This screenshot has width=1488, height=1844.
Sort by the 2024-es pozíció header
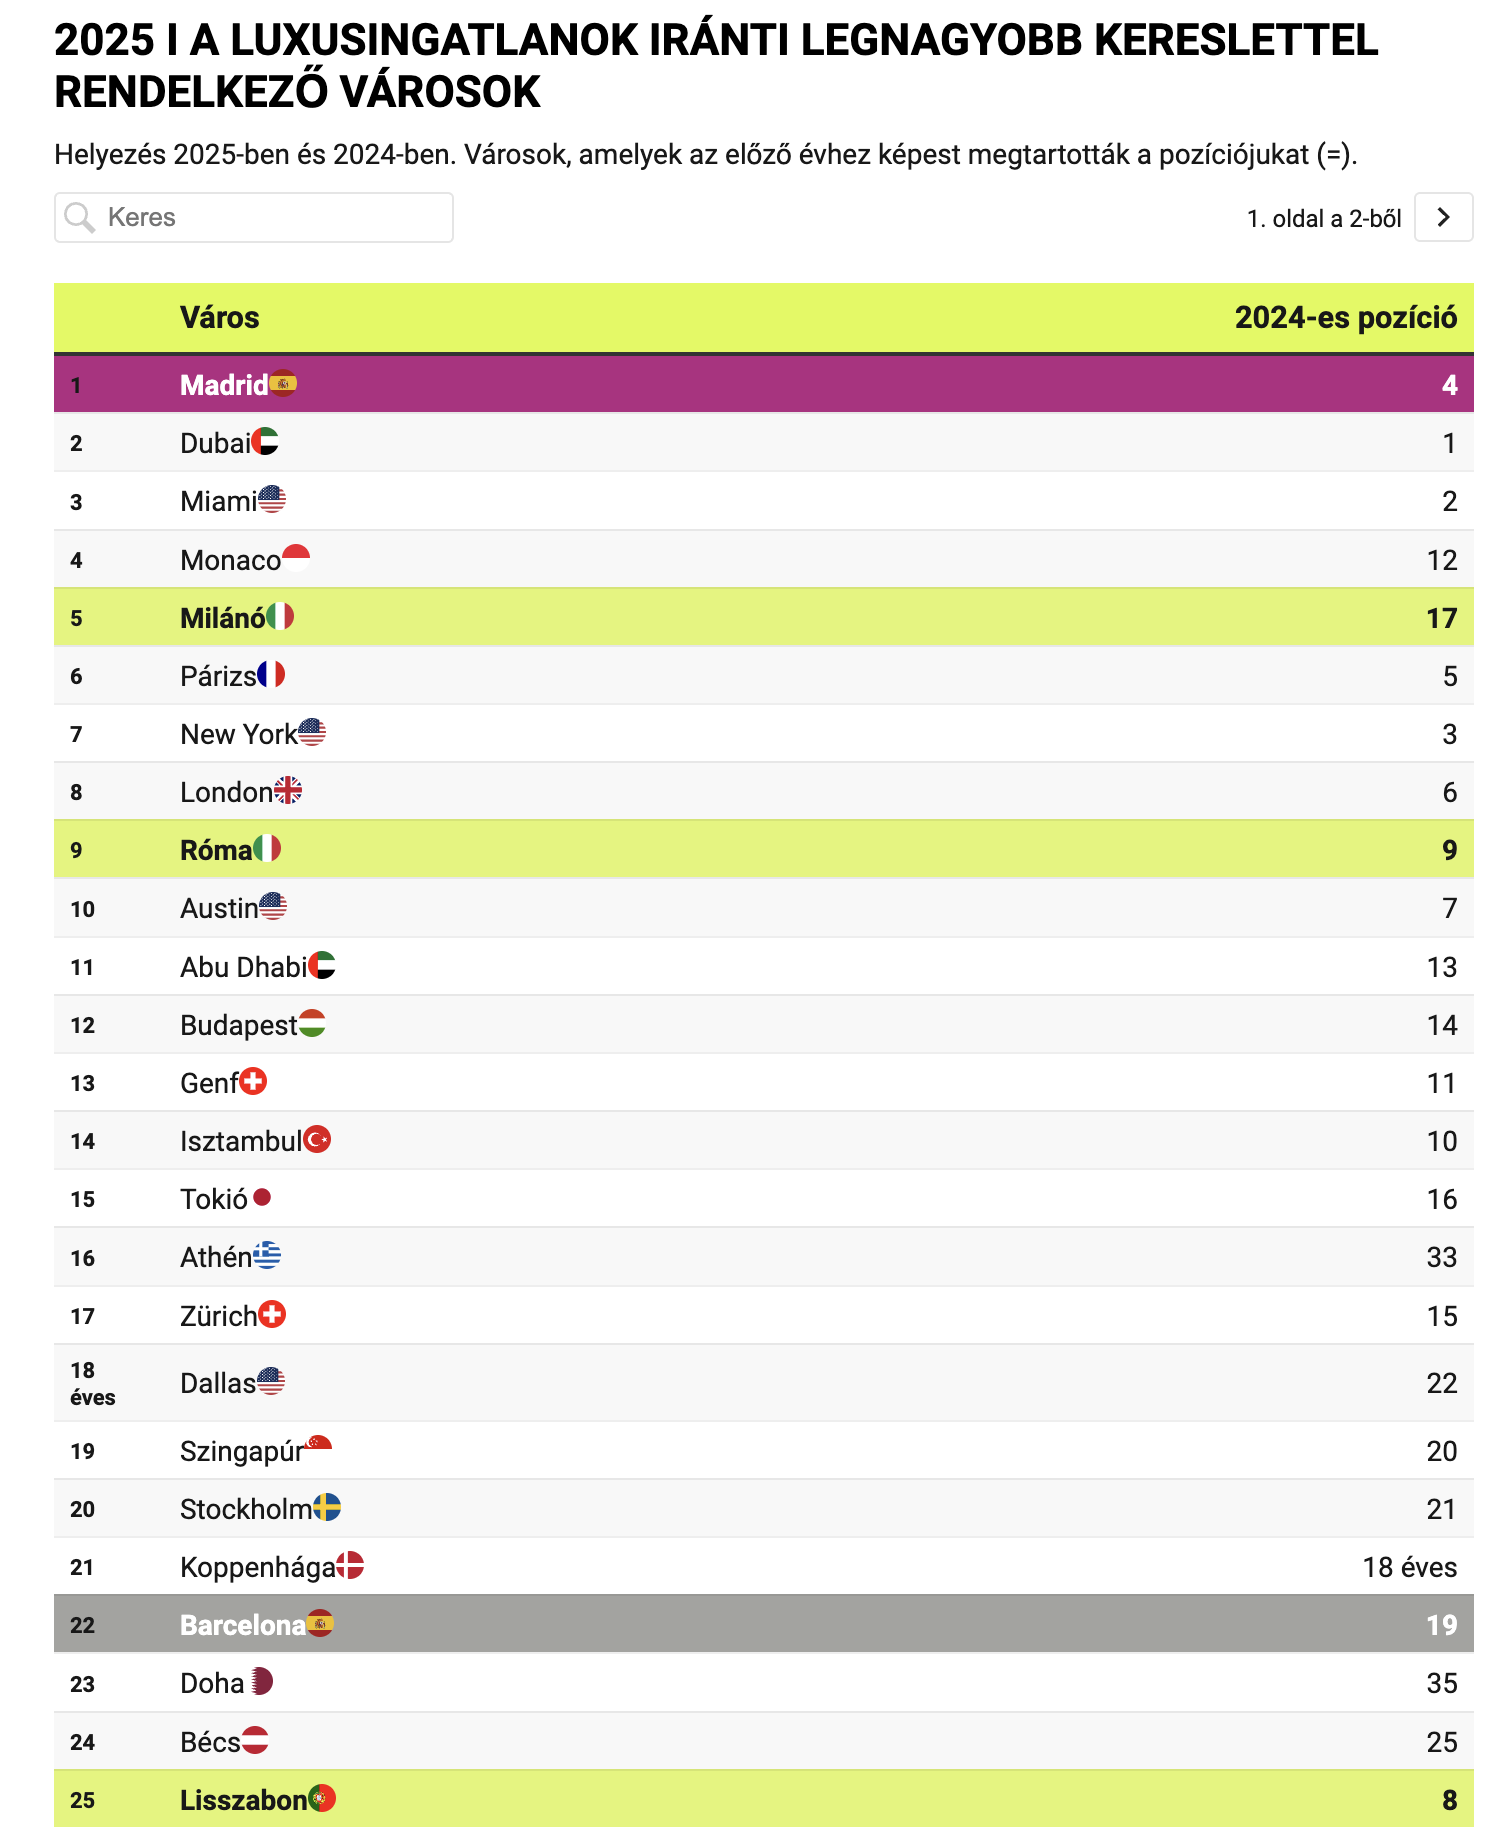click(1346, 318)
